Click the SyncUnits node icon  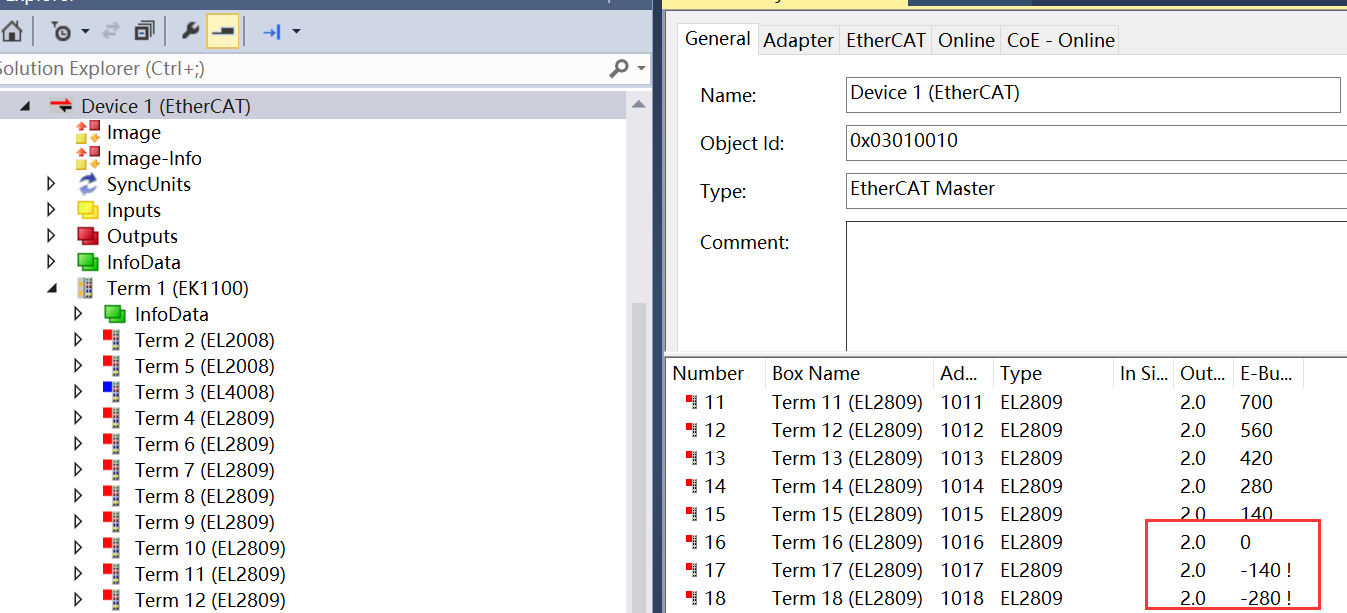[88, 184]
